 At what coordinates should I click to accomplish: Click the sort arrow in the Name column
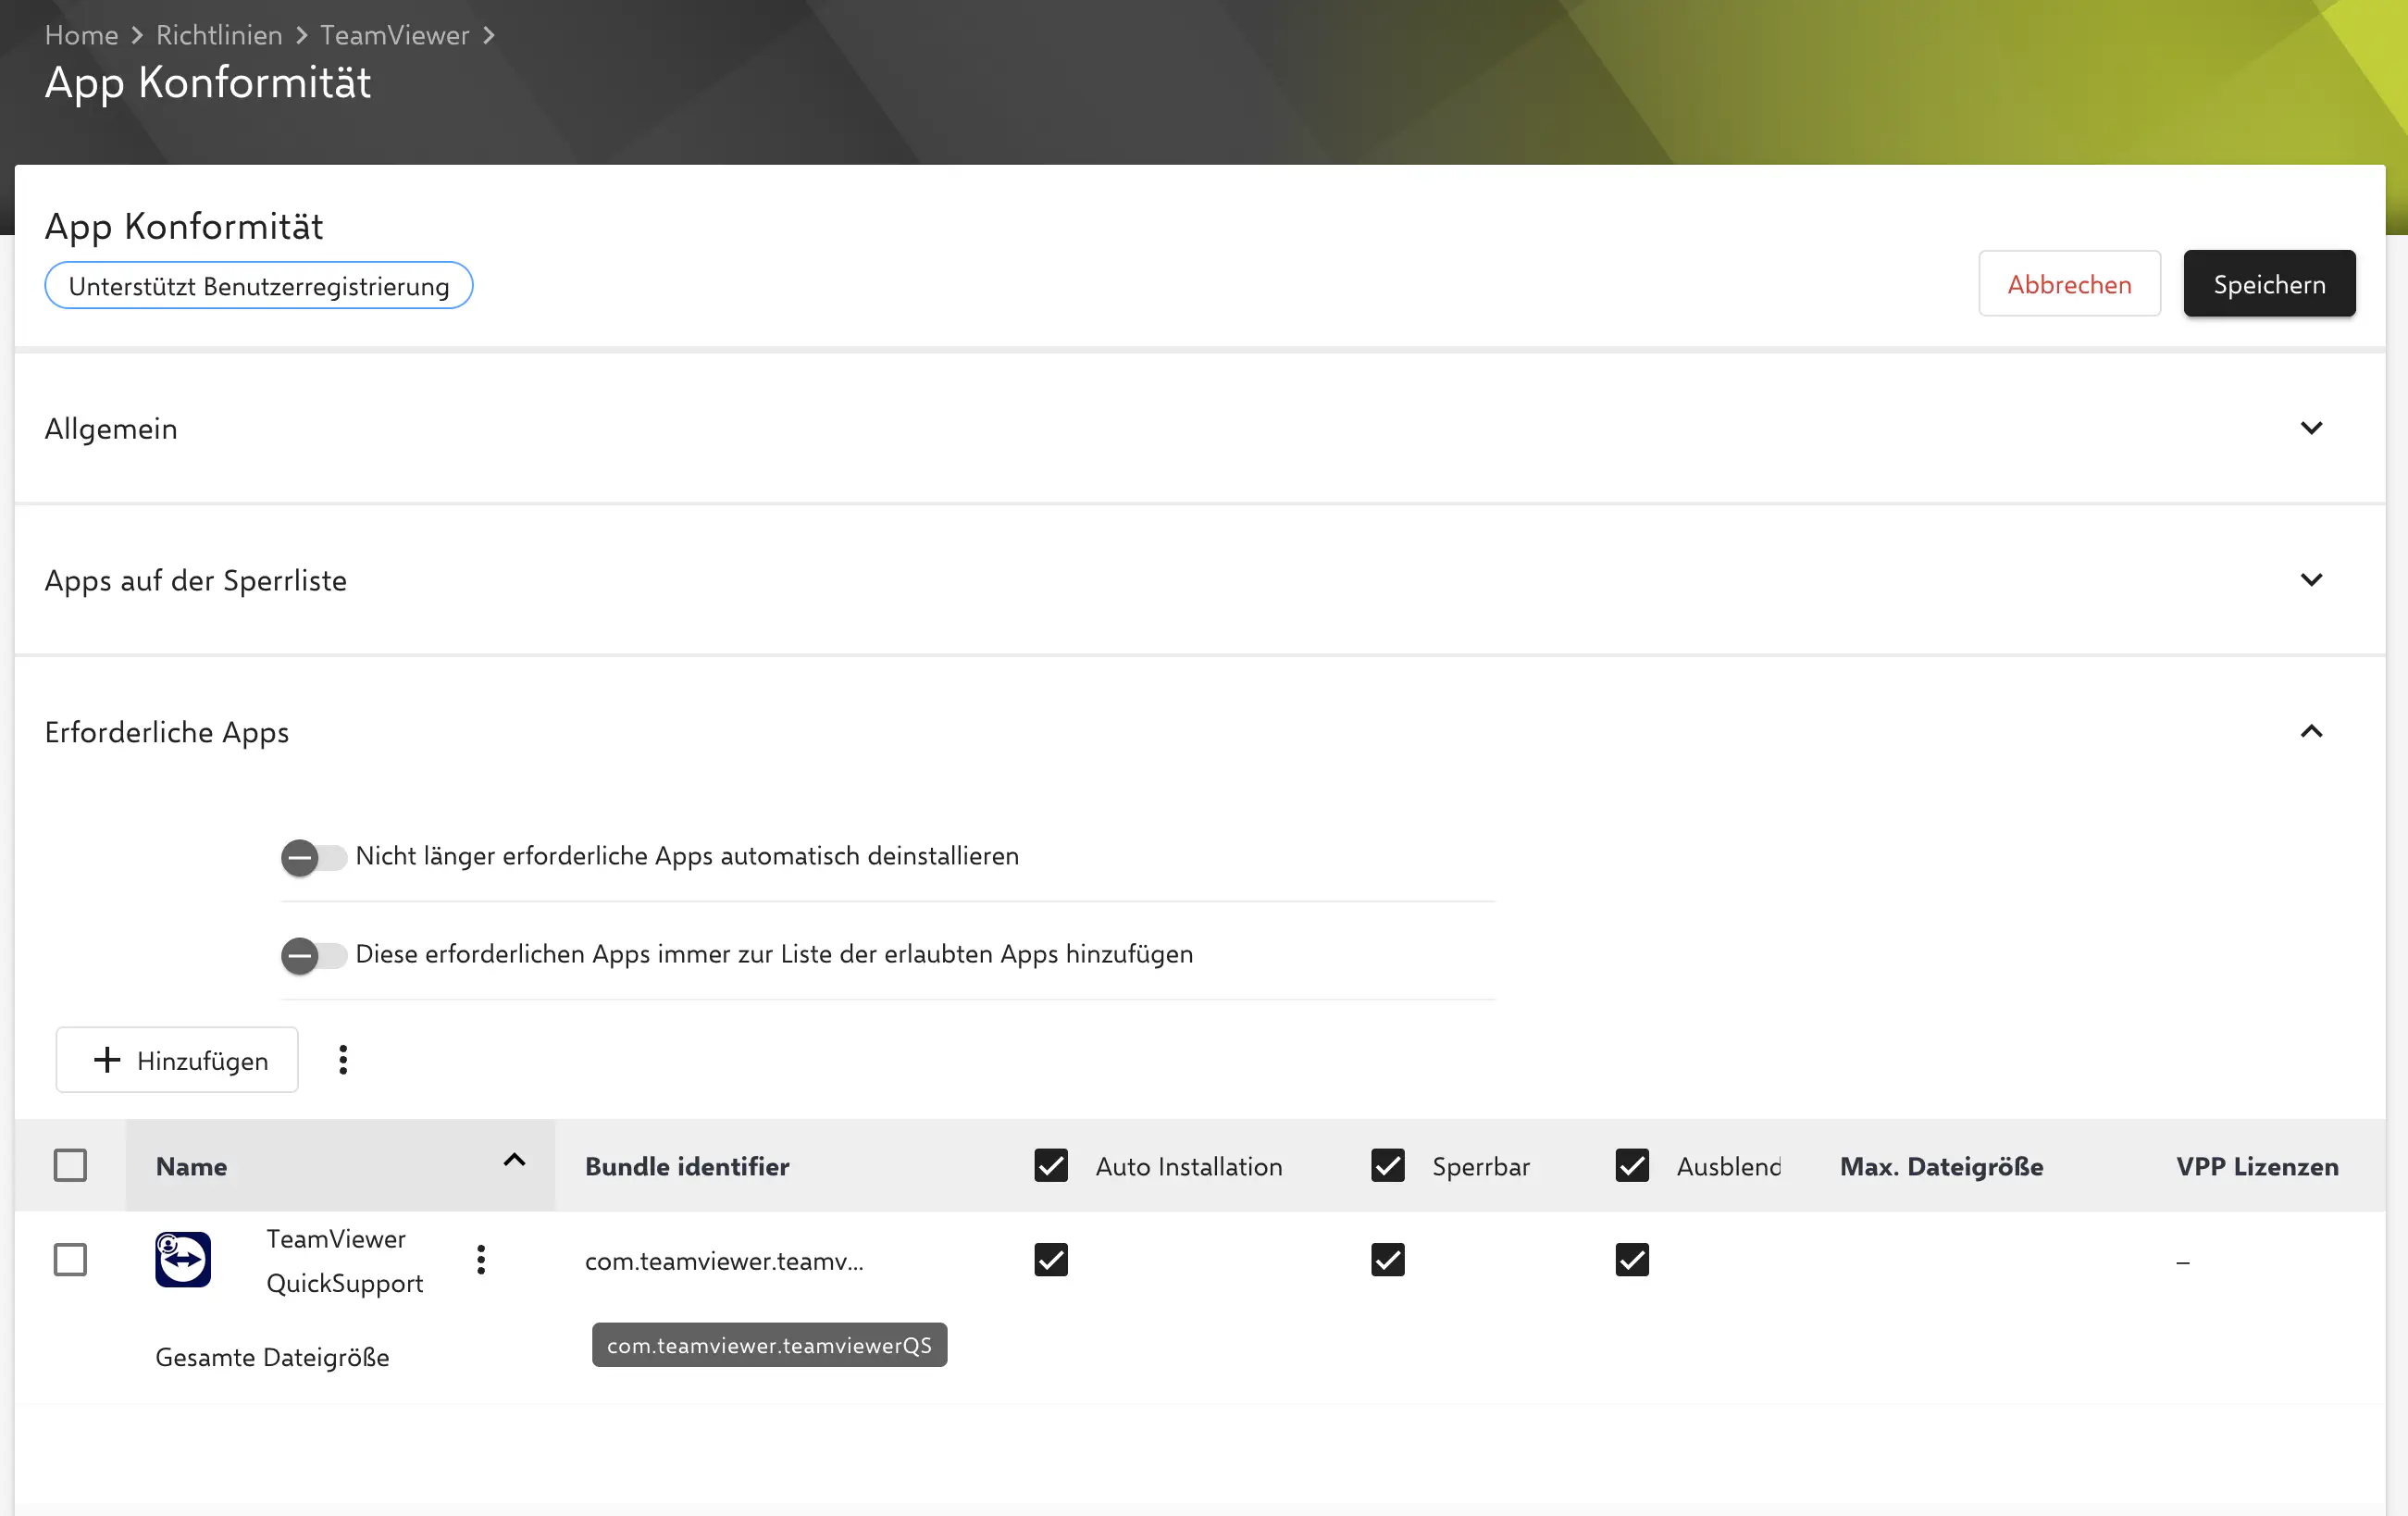coord(514,1161)
